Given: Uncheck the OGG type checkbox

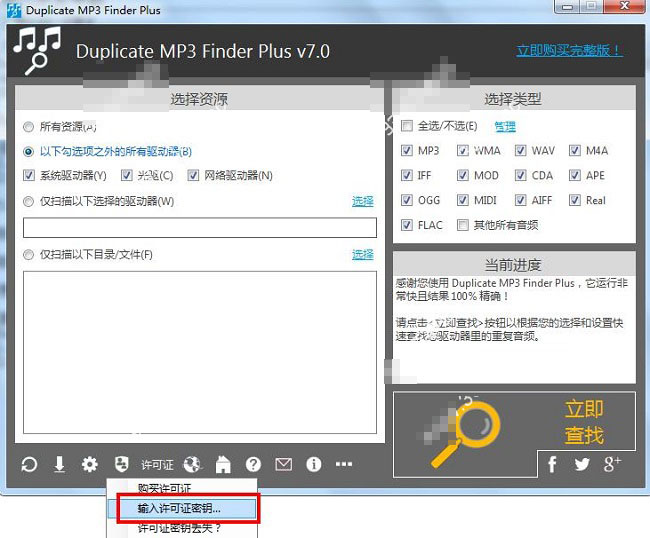Looking at the screenshot, I should [x=407, y=200].
